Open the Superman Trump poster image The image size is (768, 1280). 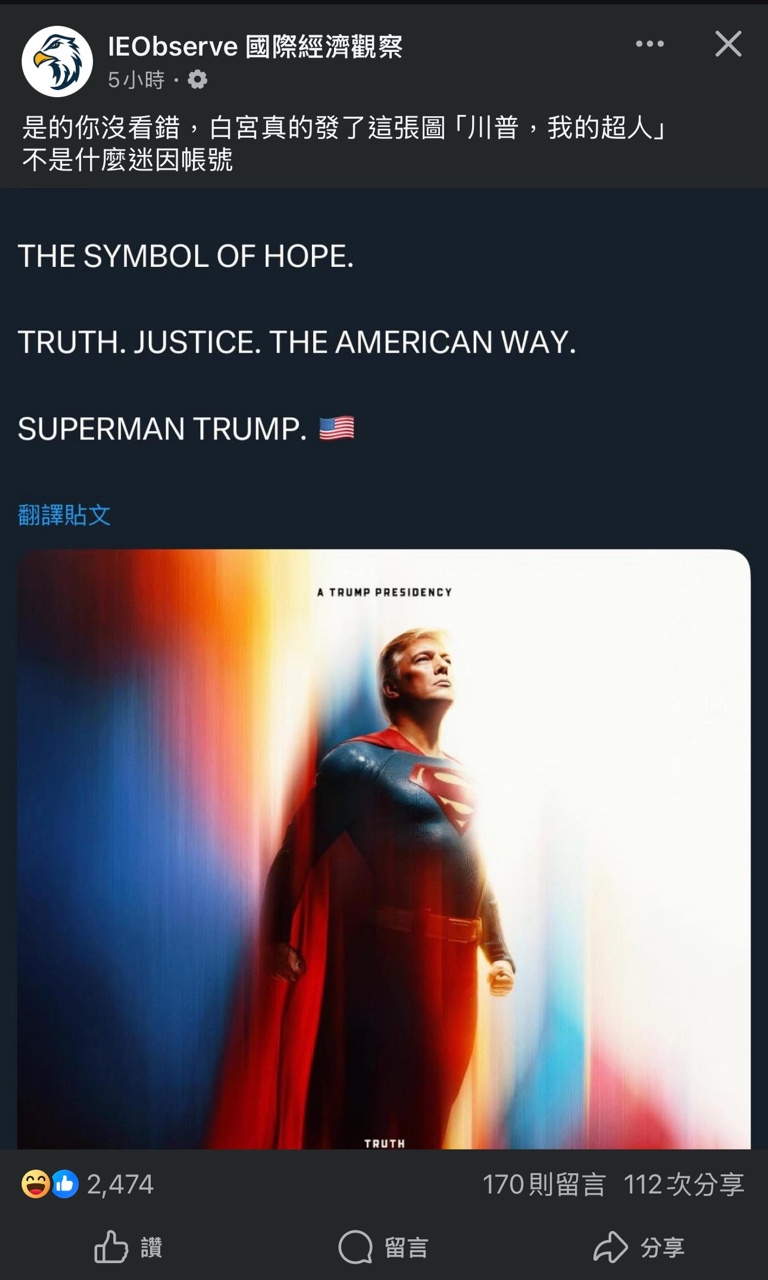pos(384,849)
